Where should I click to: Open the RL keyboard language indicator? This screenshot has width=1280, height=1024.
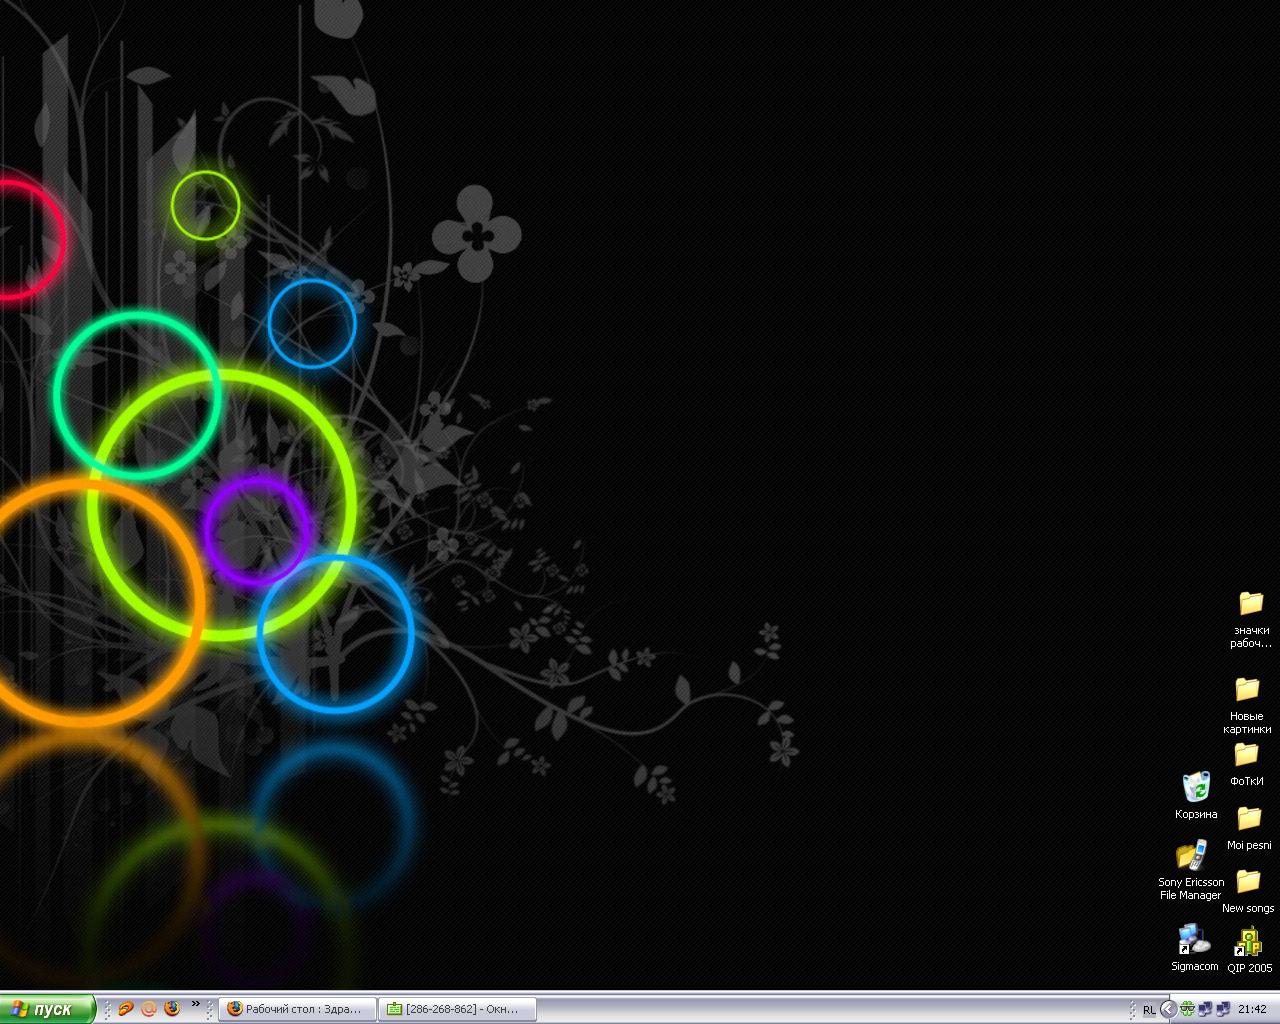click(x=1149, y=1010)
